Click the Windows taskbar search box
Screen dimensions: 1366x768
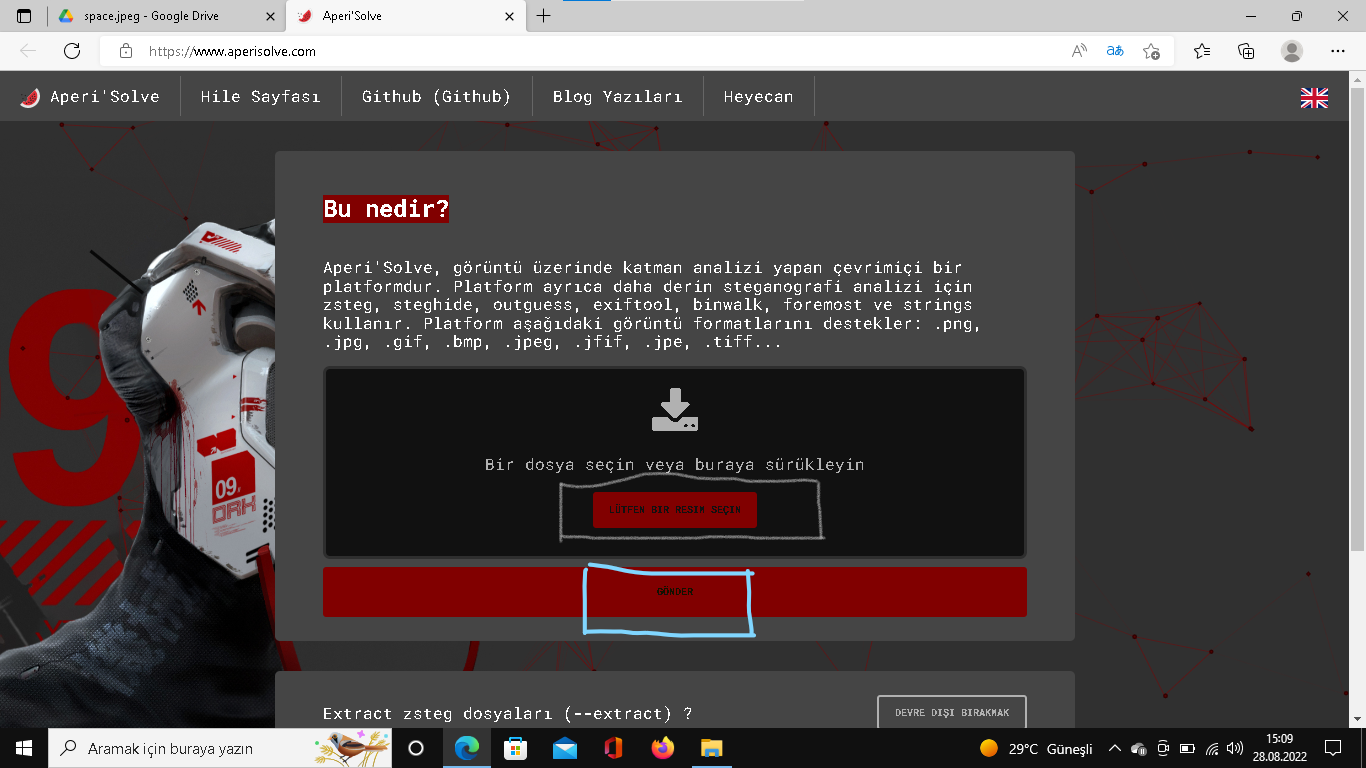(x=219, y=748)
